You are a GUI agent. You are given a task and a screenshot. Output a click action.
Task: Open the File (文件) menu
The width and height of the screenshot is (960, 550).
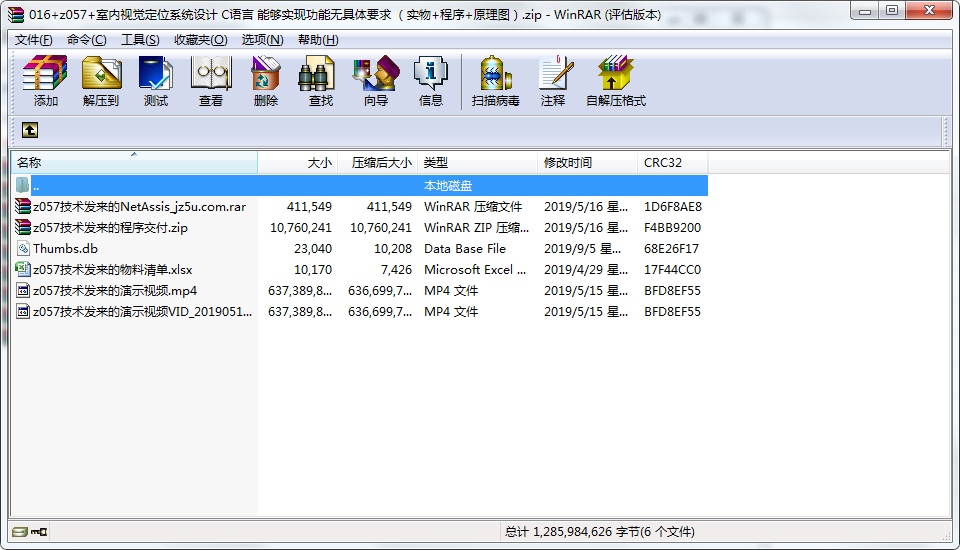point(34,40)
